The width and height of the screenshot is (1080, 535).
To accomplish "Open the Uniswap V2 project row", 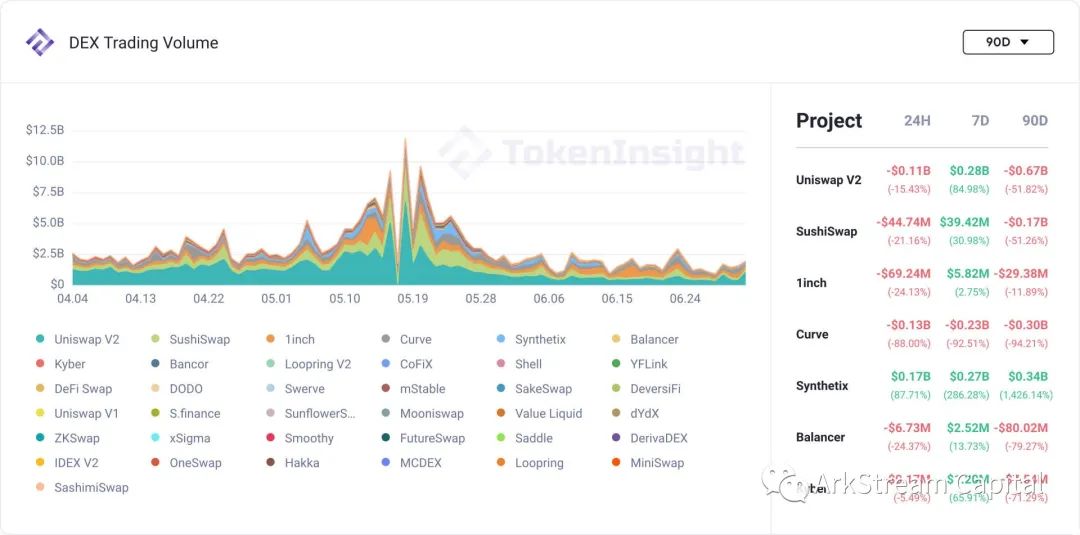I will click(922, 180).
